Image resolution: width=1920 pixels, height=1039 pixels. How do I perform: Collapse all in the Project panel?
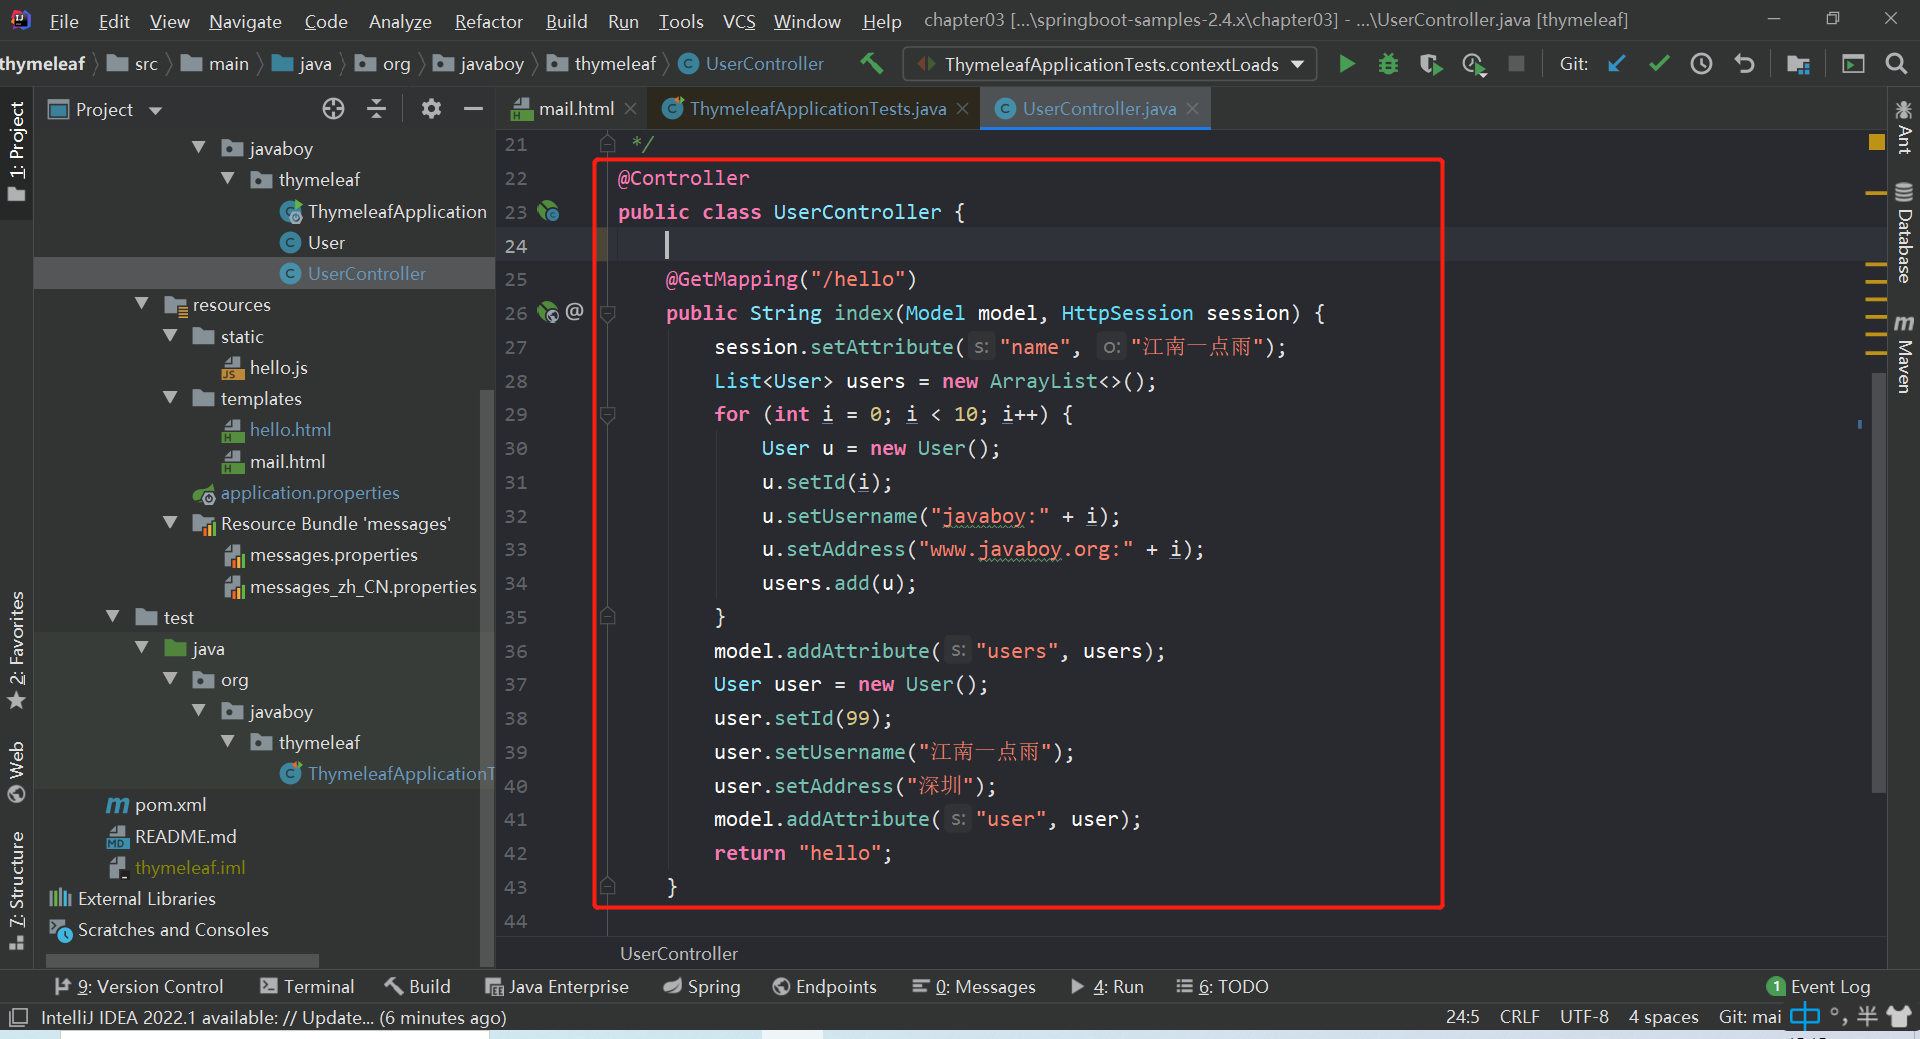376,109
